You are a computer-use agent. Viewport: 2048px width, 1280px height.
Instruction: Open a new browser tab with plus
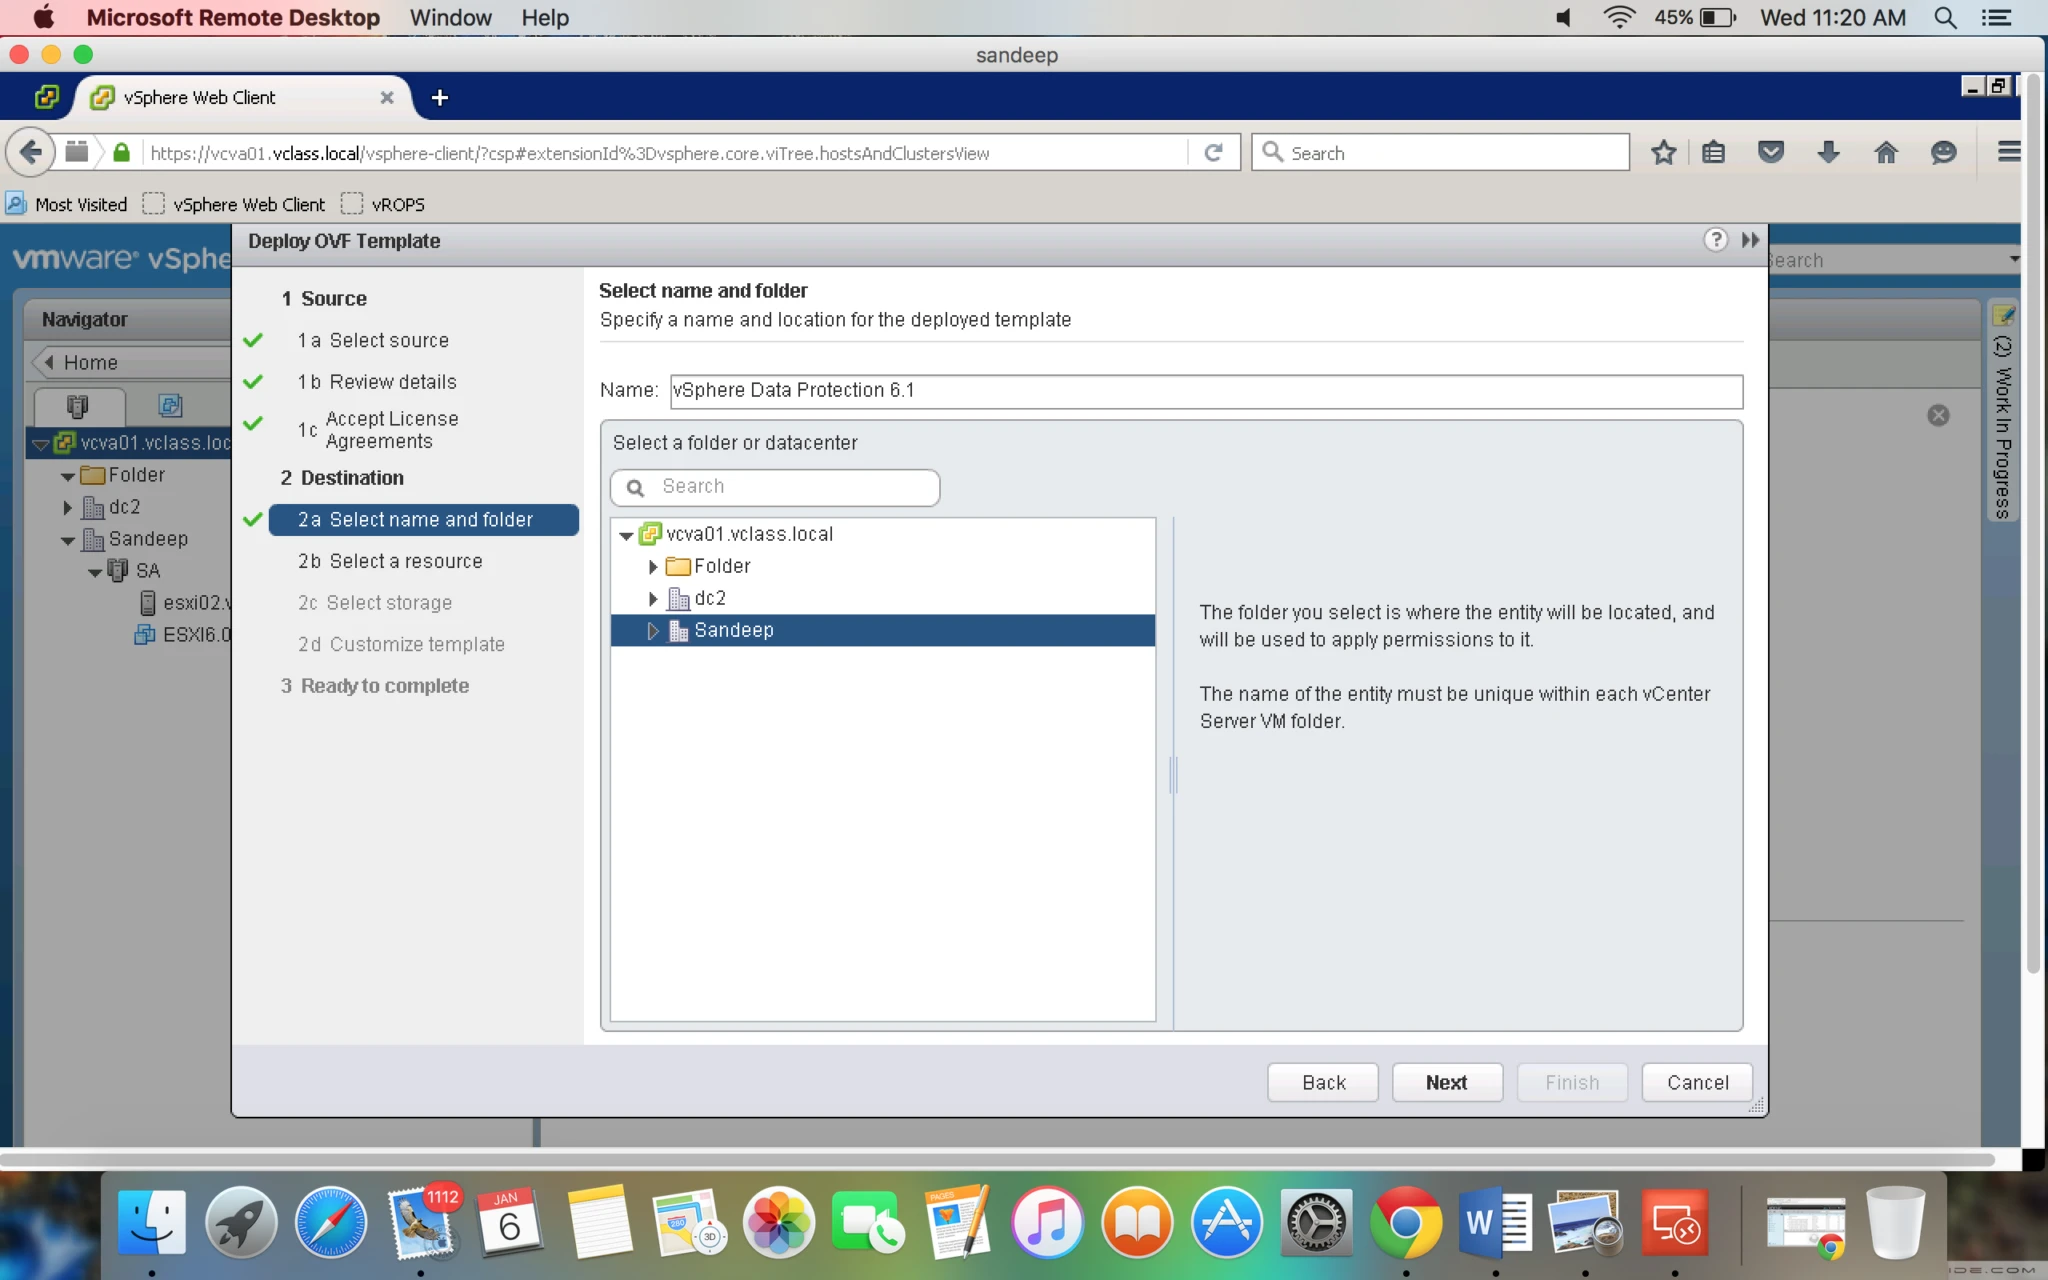[439, 98]
